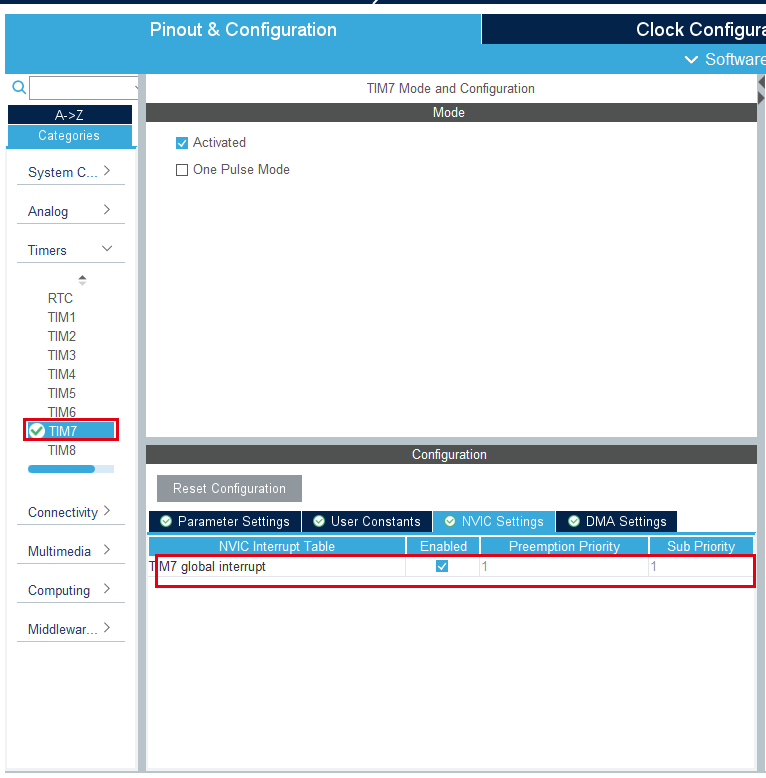This screenshot has height=778, width=766.
Task: Click the search magnifier icon
Action: pyautogui.click(x=18, y=88)
